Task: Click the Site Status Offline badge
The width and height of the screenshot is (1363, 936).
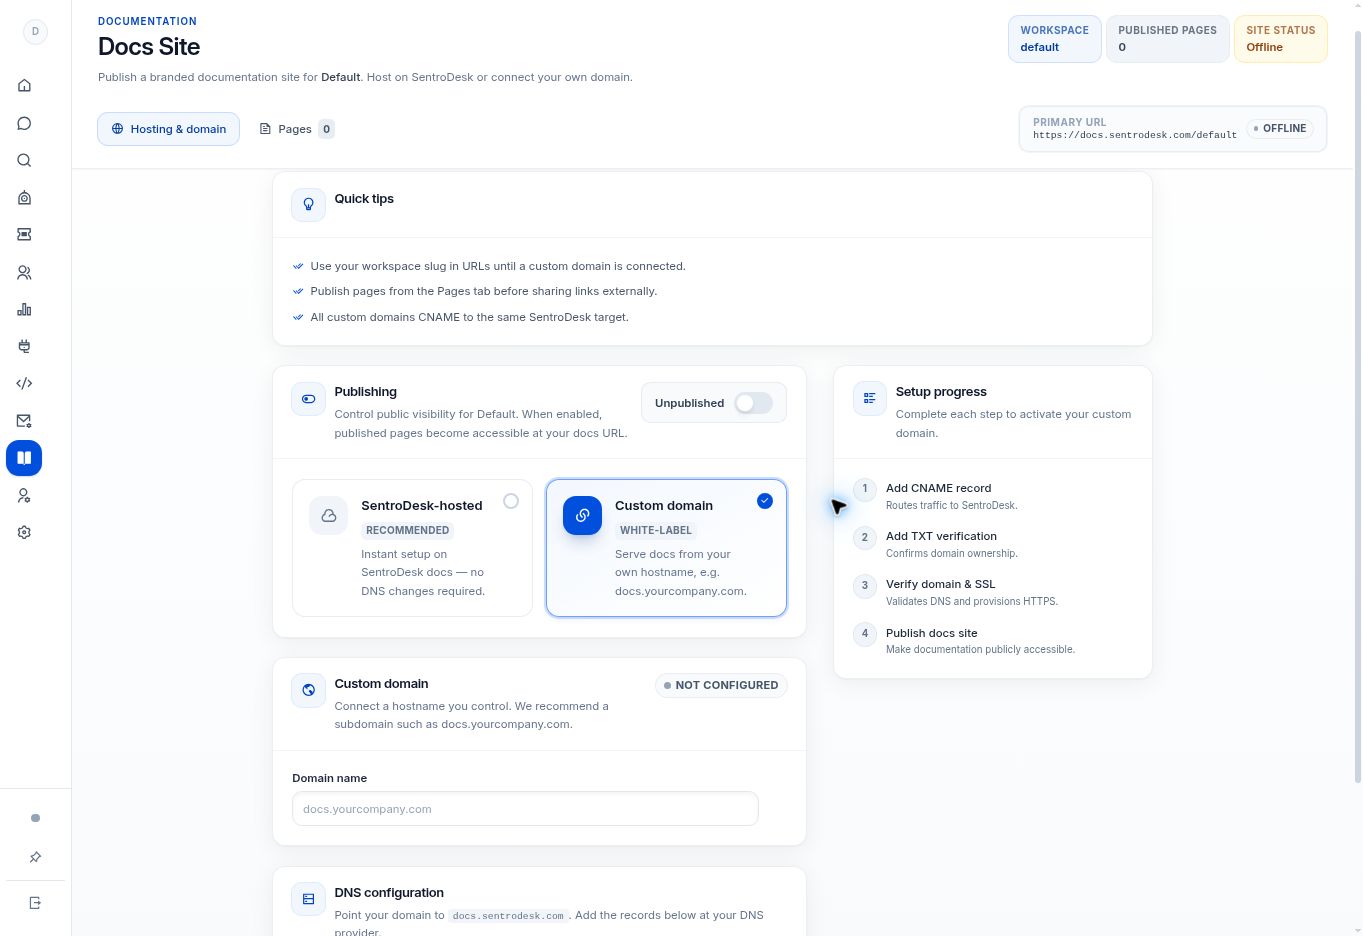Action: click(1281, 39)
